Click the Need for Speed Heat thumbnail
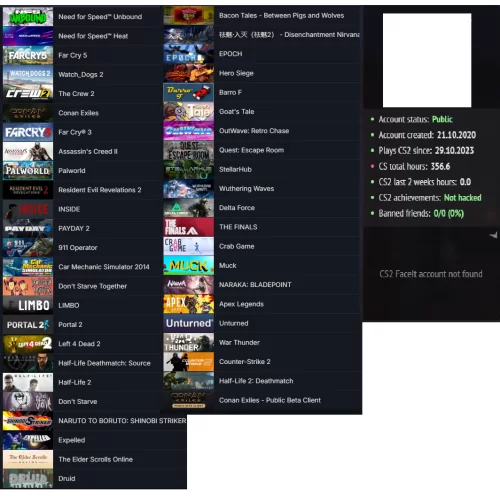 (28, 36)
